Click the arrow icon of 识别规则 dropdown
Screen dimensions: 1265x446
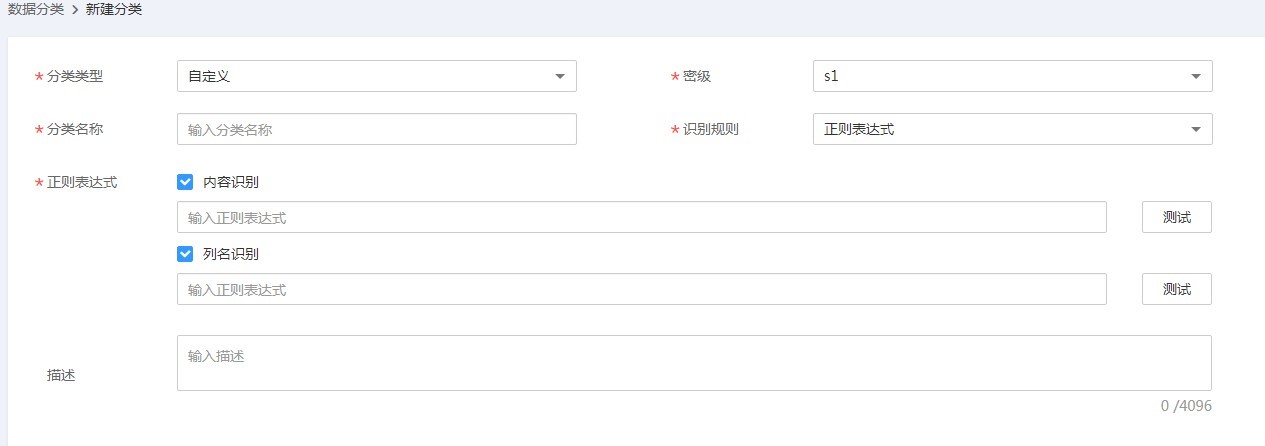tap(1196, 129)
